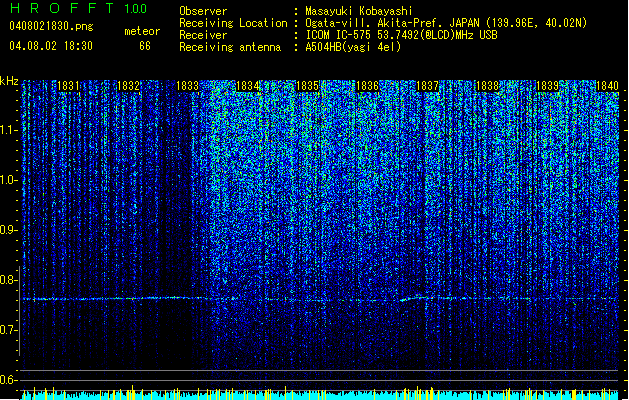
Task: Click the observer name Masayuki Kobayashi
Action: coord(359,11)
